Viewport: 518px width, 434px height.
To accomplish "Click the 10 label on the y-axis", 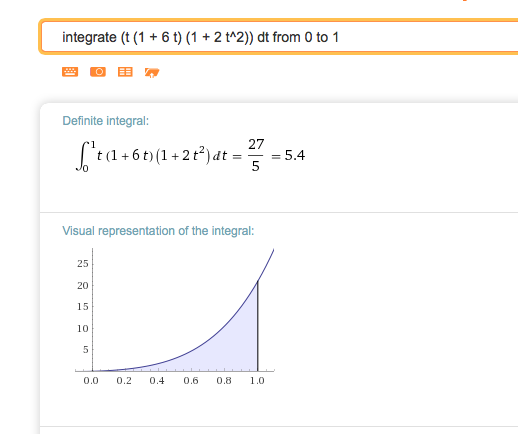I will pos(83,329).
